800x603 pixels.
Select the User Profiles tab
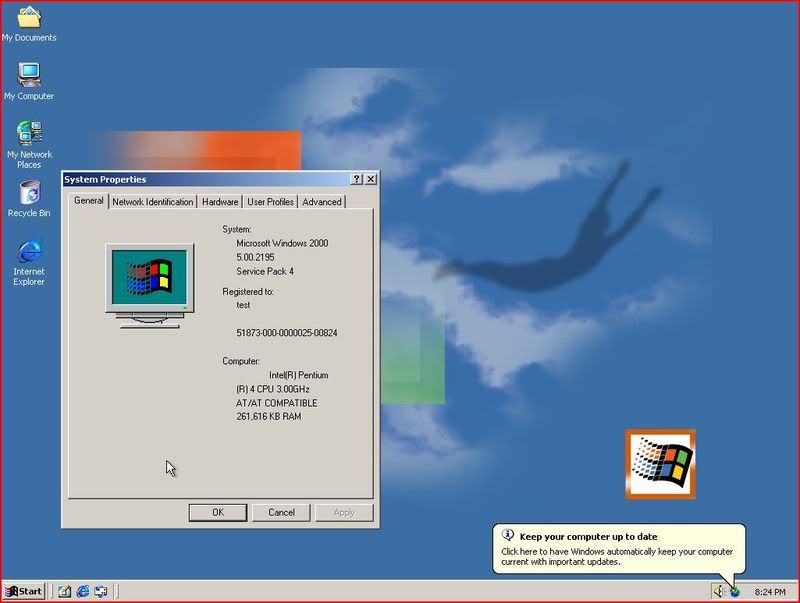pos(270,202)
